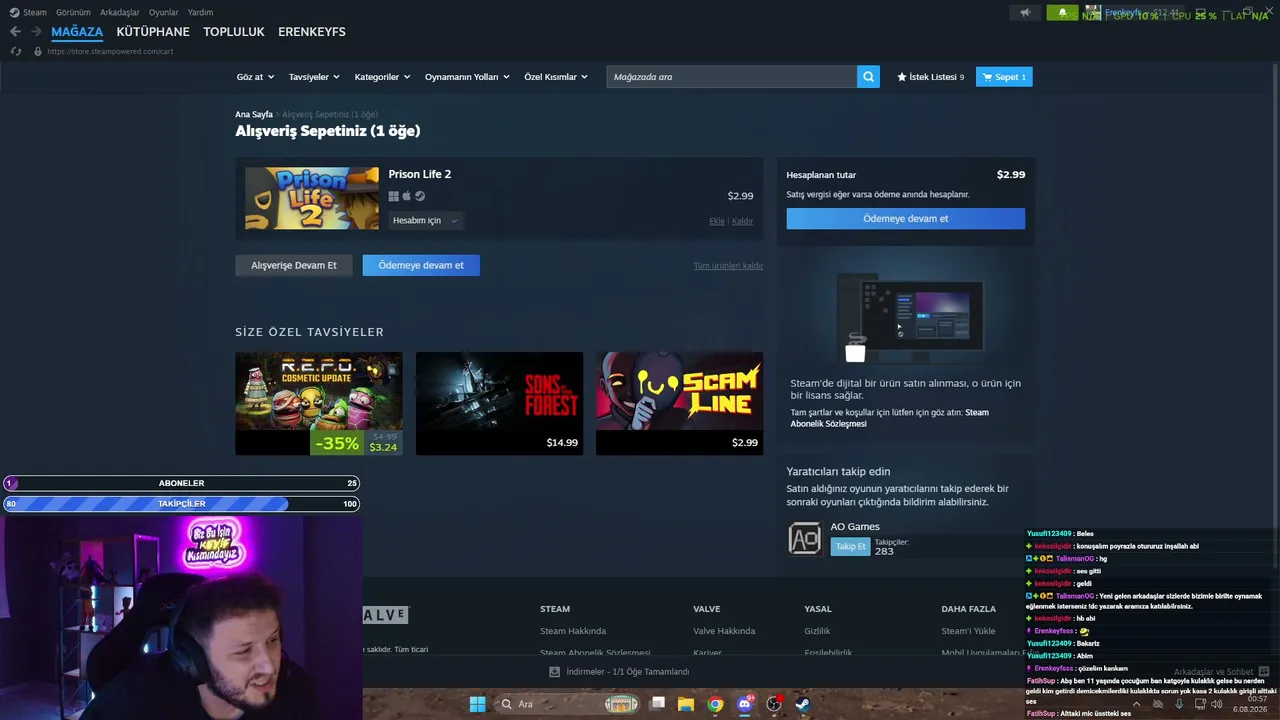
Task: Open the Hesabım için purchase dropdown
Action: [425, 221]
